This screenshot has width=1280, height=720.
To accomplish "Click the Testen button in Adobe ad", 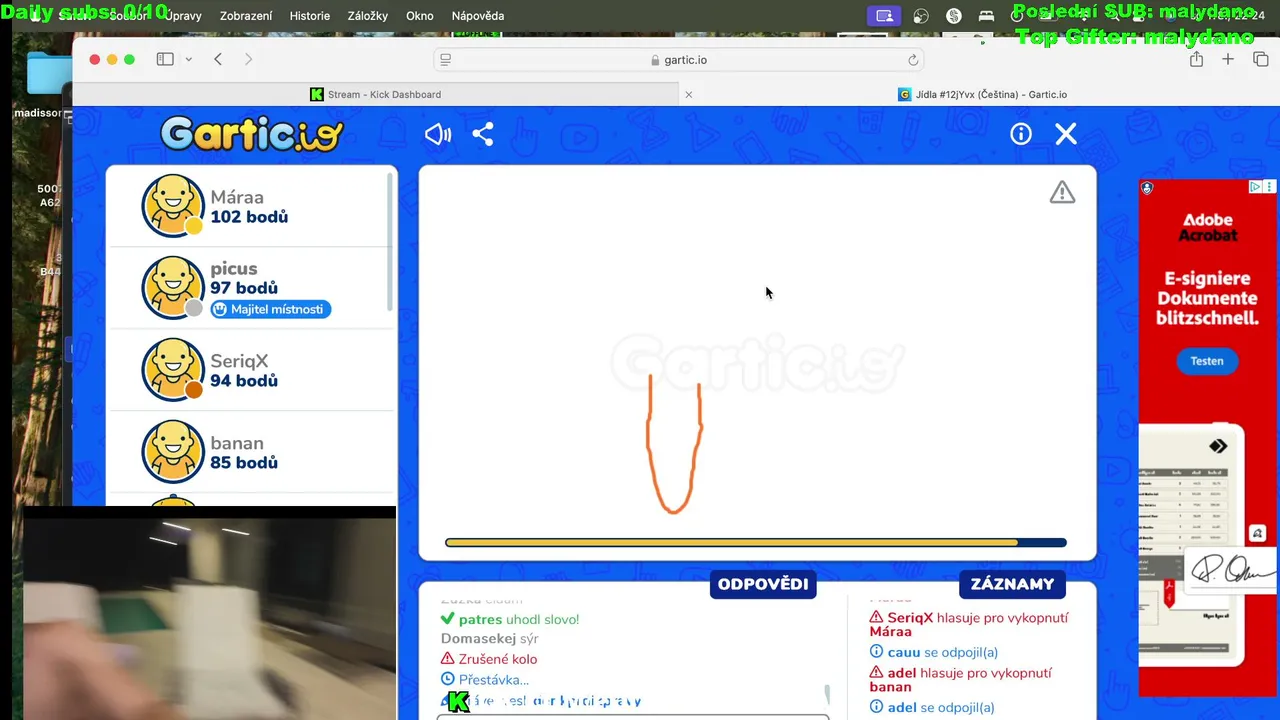I will (1207, 361).
